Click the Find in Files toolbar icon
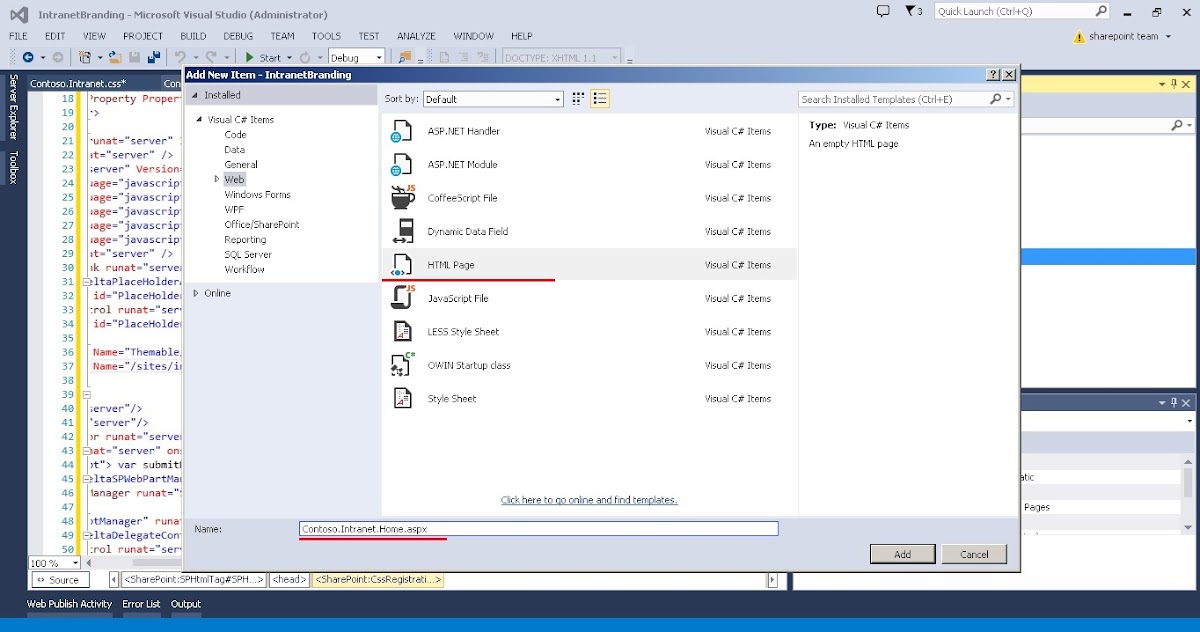Screen dimensions: 1200x632 [405, 58]
